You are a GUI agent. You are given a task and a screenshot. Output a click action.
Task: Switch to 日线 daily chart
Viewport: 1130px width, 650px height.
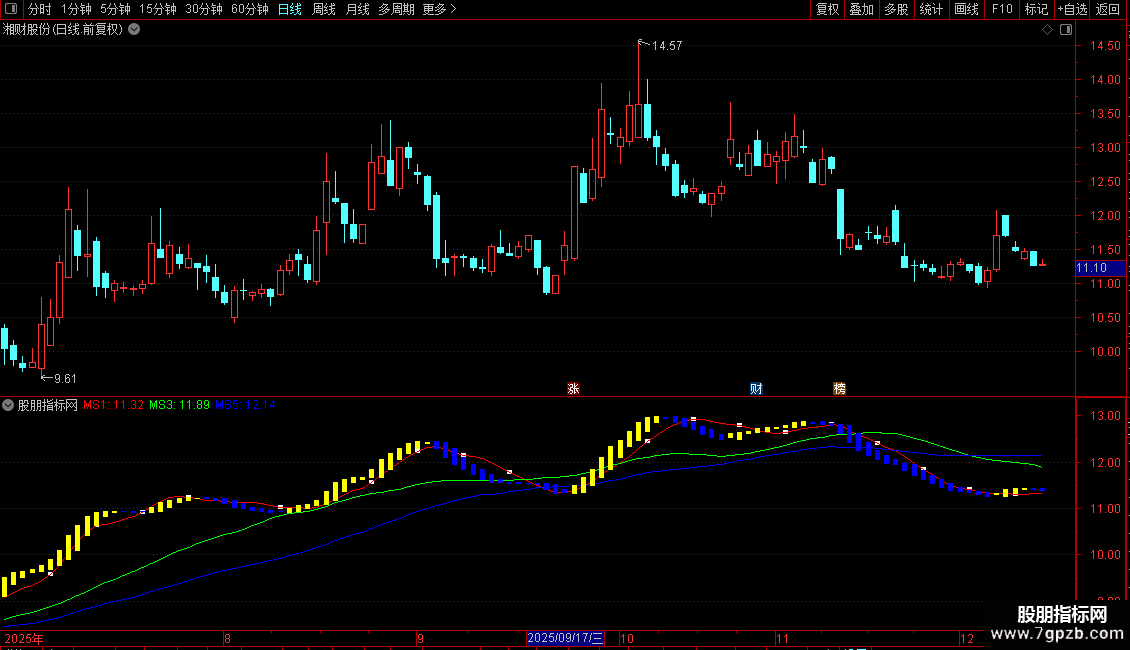point(290,9)
